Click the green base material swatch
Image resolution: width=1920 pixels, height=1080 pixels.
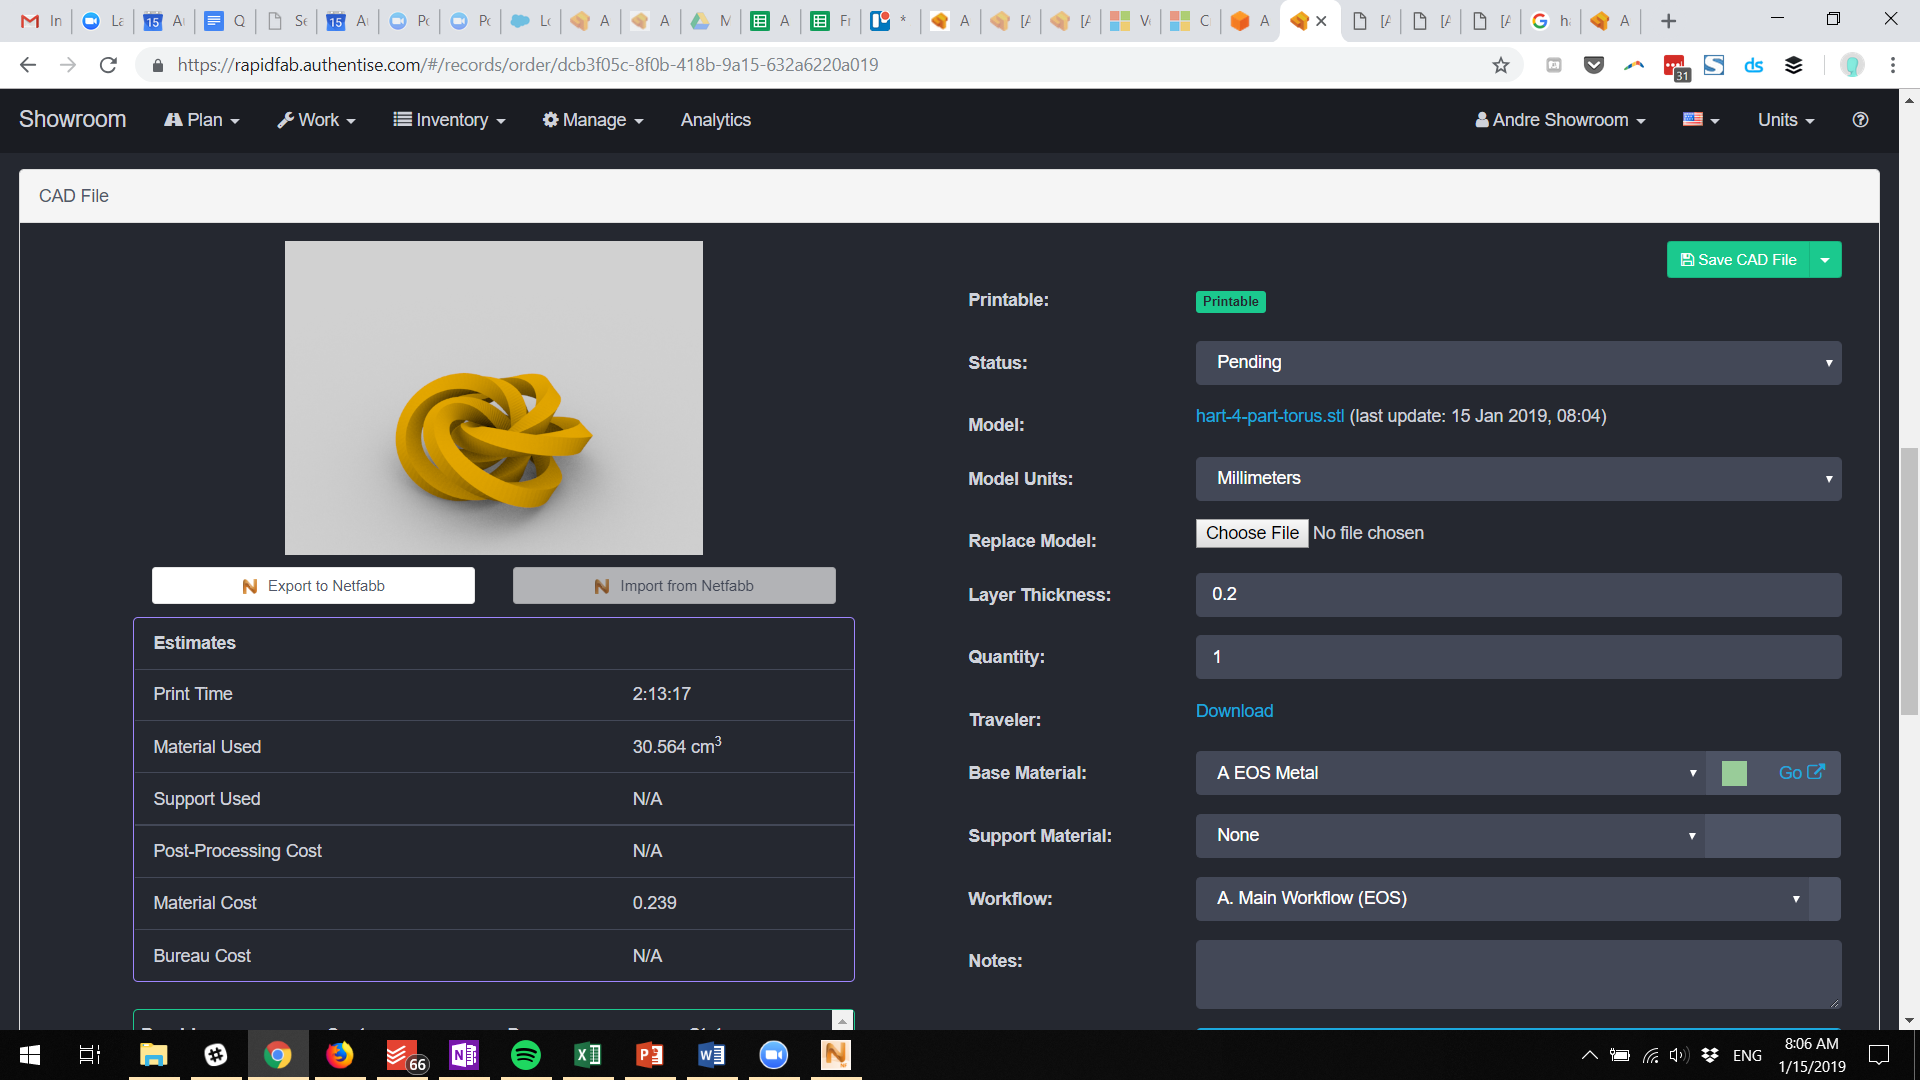point(1734,773)
